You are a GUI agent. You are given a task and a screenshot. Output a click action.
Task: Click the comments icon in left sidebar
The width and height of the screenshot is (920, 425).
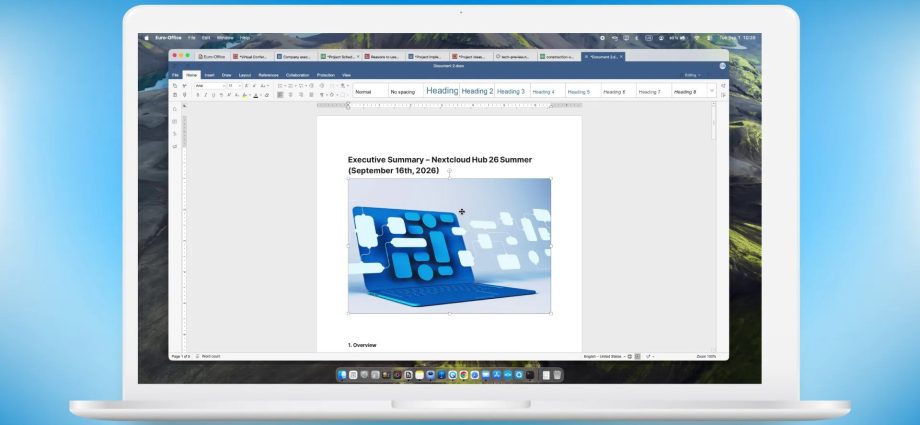[x=174, y=122]
